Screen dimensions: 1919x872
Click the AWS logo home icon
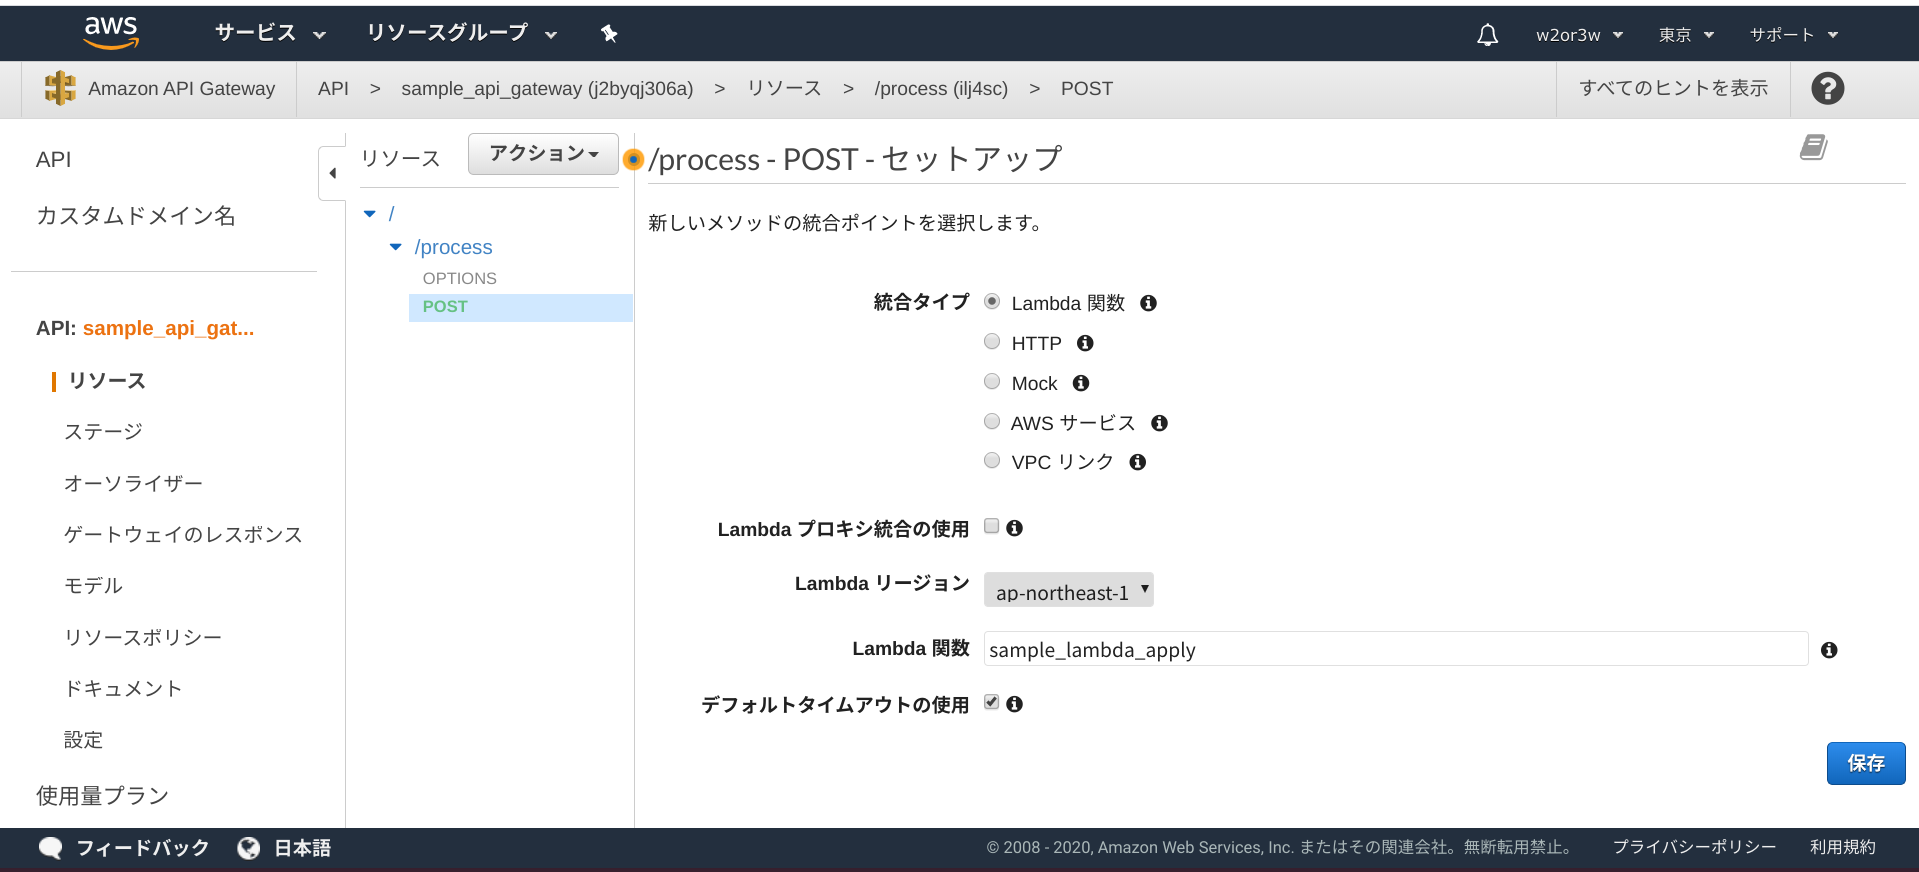(111, 33)
